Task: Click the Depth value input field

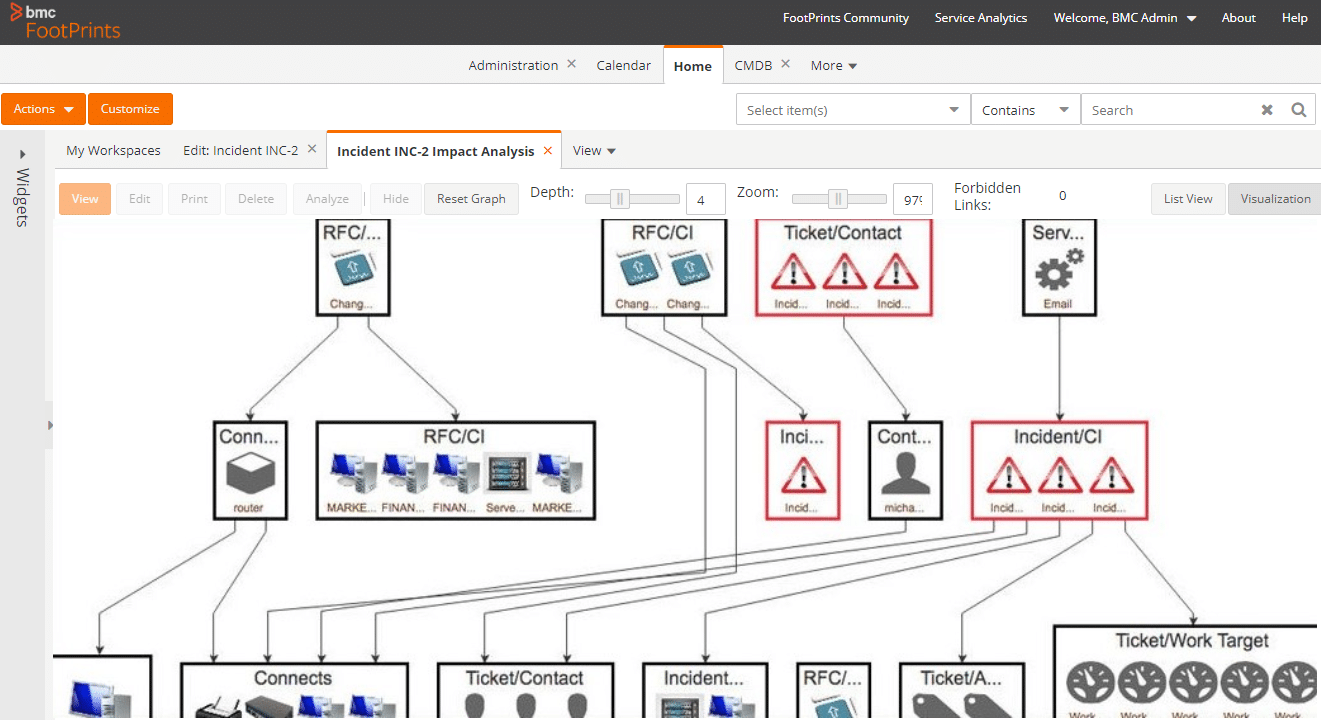Action: [x=706, y=199]
